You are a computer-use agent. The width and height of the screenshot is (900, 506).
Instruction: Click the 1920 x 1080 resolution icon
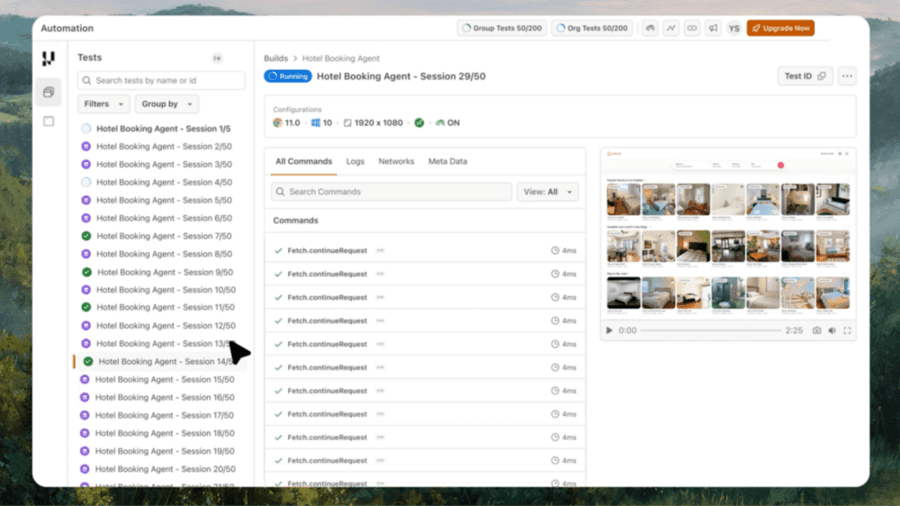tap(347, 123)
